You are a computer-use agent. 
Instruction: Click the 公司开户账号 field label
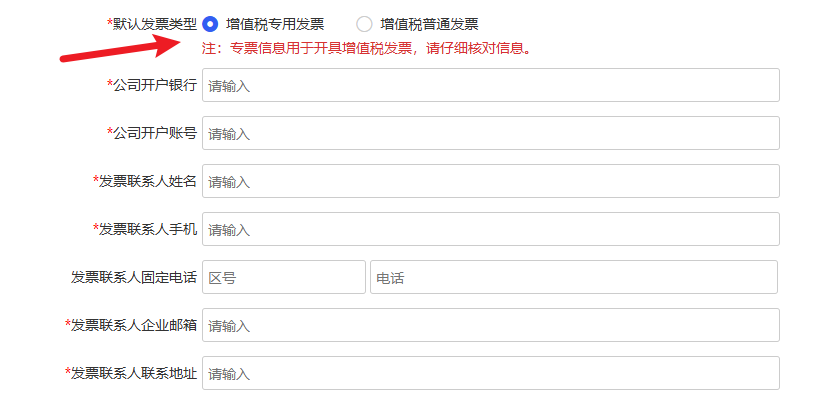152,133
